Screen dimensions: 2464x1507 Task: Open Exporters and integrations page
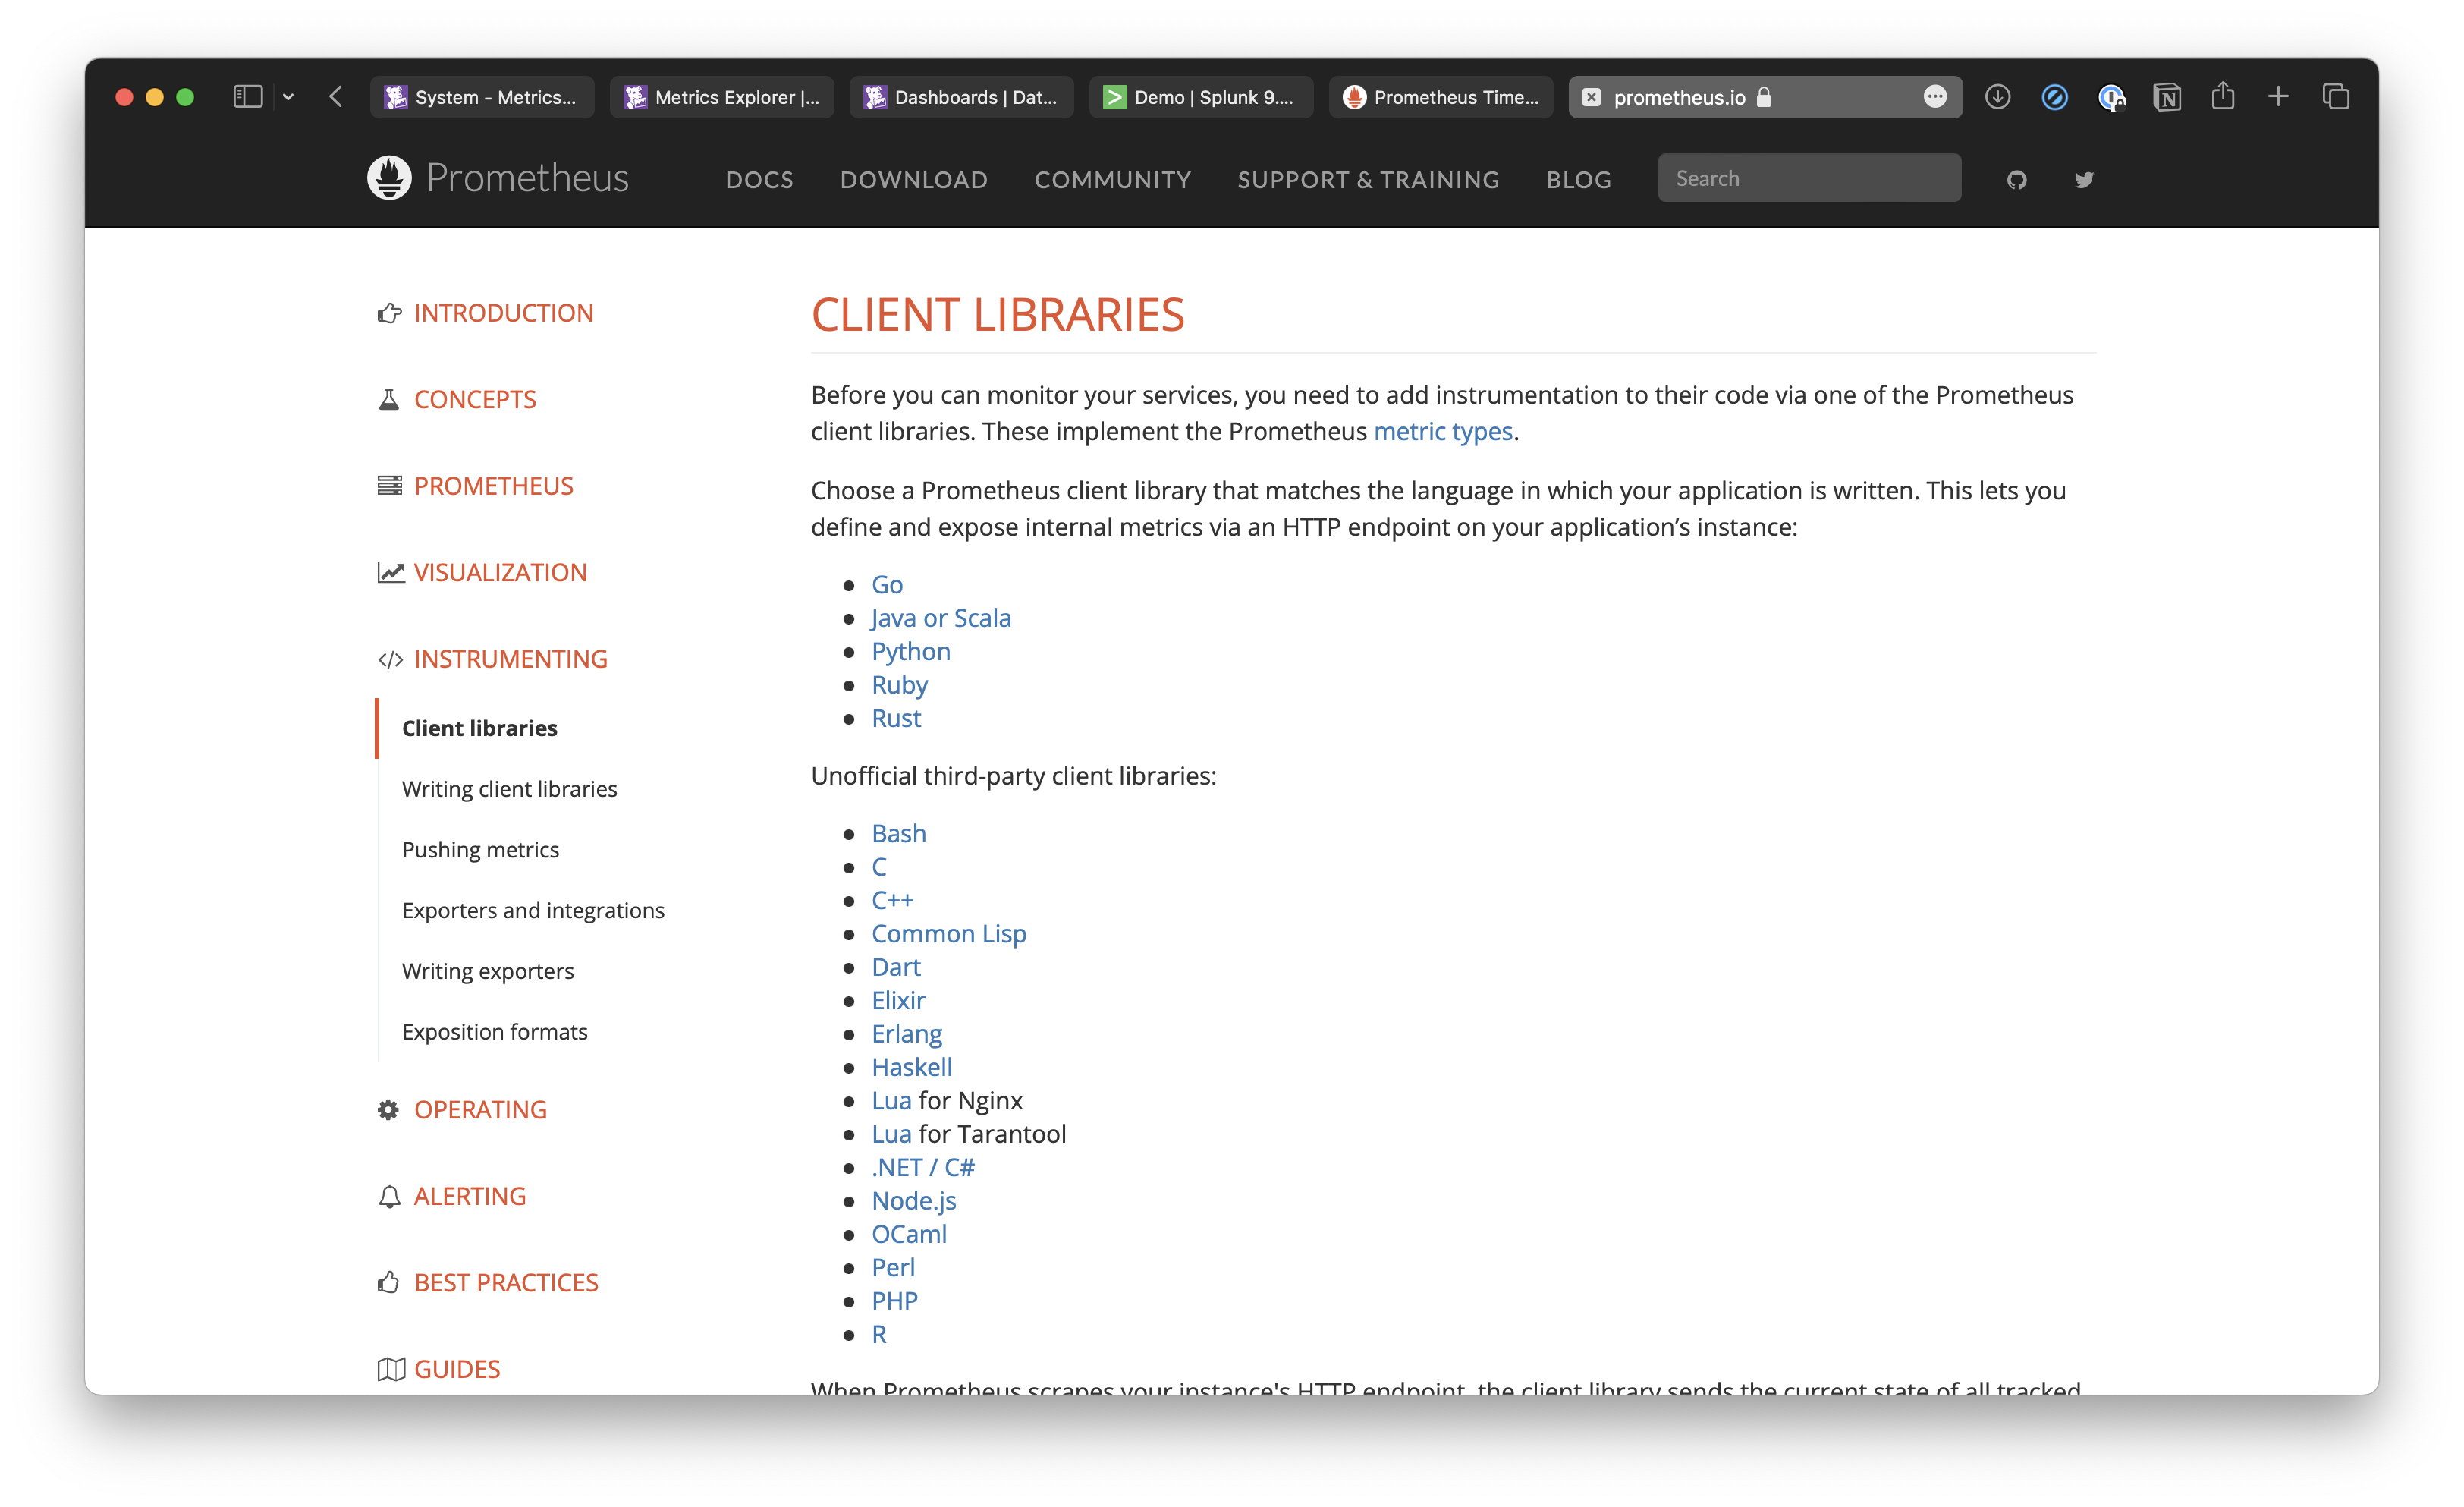[x=533, y=910]
